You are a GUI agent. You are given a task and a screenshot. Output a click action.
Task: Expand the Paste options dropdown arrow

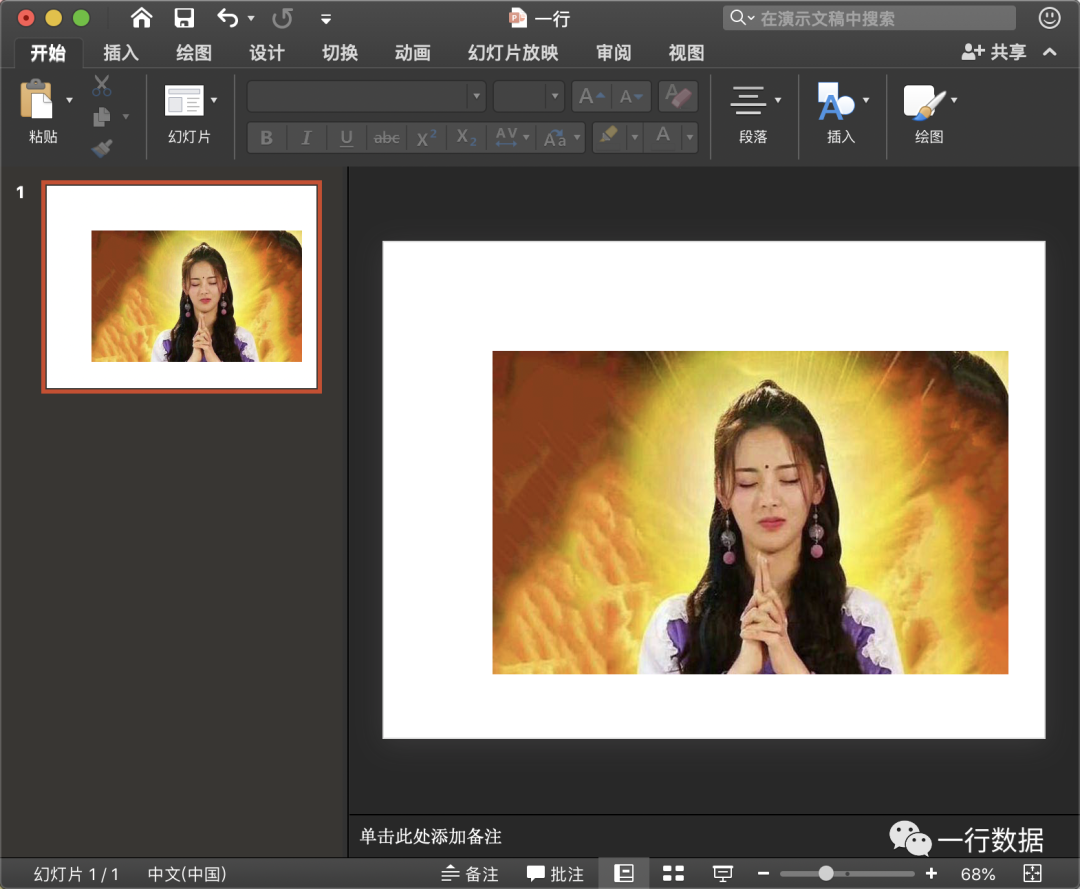coord(70,101)
